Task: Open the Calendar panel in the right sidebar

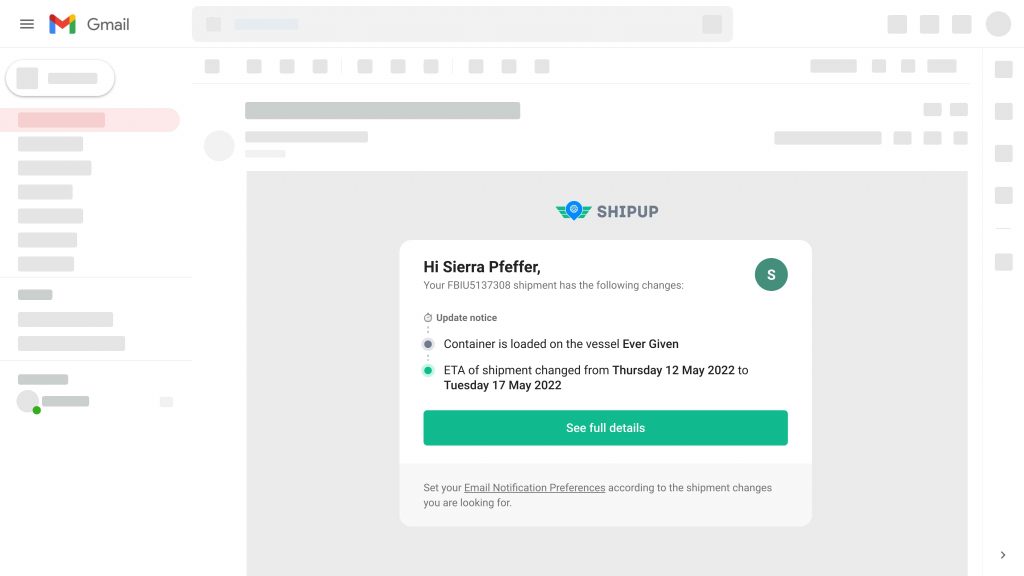Action: coord(1003,68)
